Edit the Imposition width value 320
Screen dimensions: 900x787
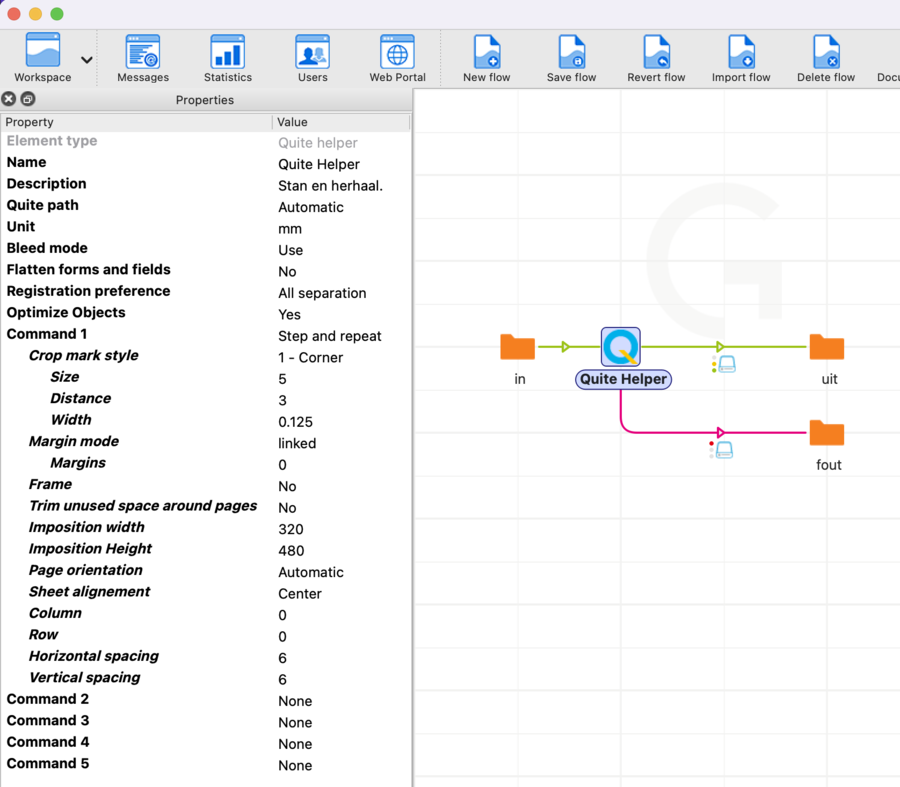[290, 529]
